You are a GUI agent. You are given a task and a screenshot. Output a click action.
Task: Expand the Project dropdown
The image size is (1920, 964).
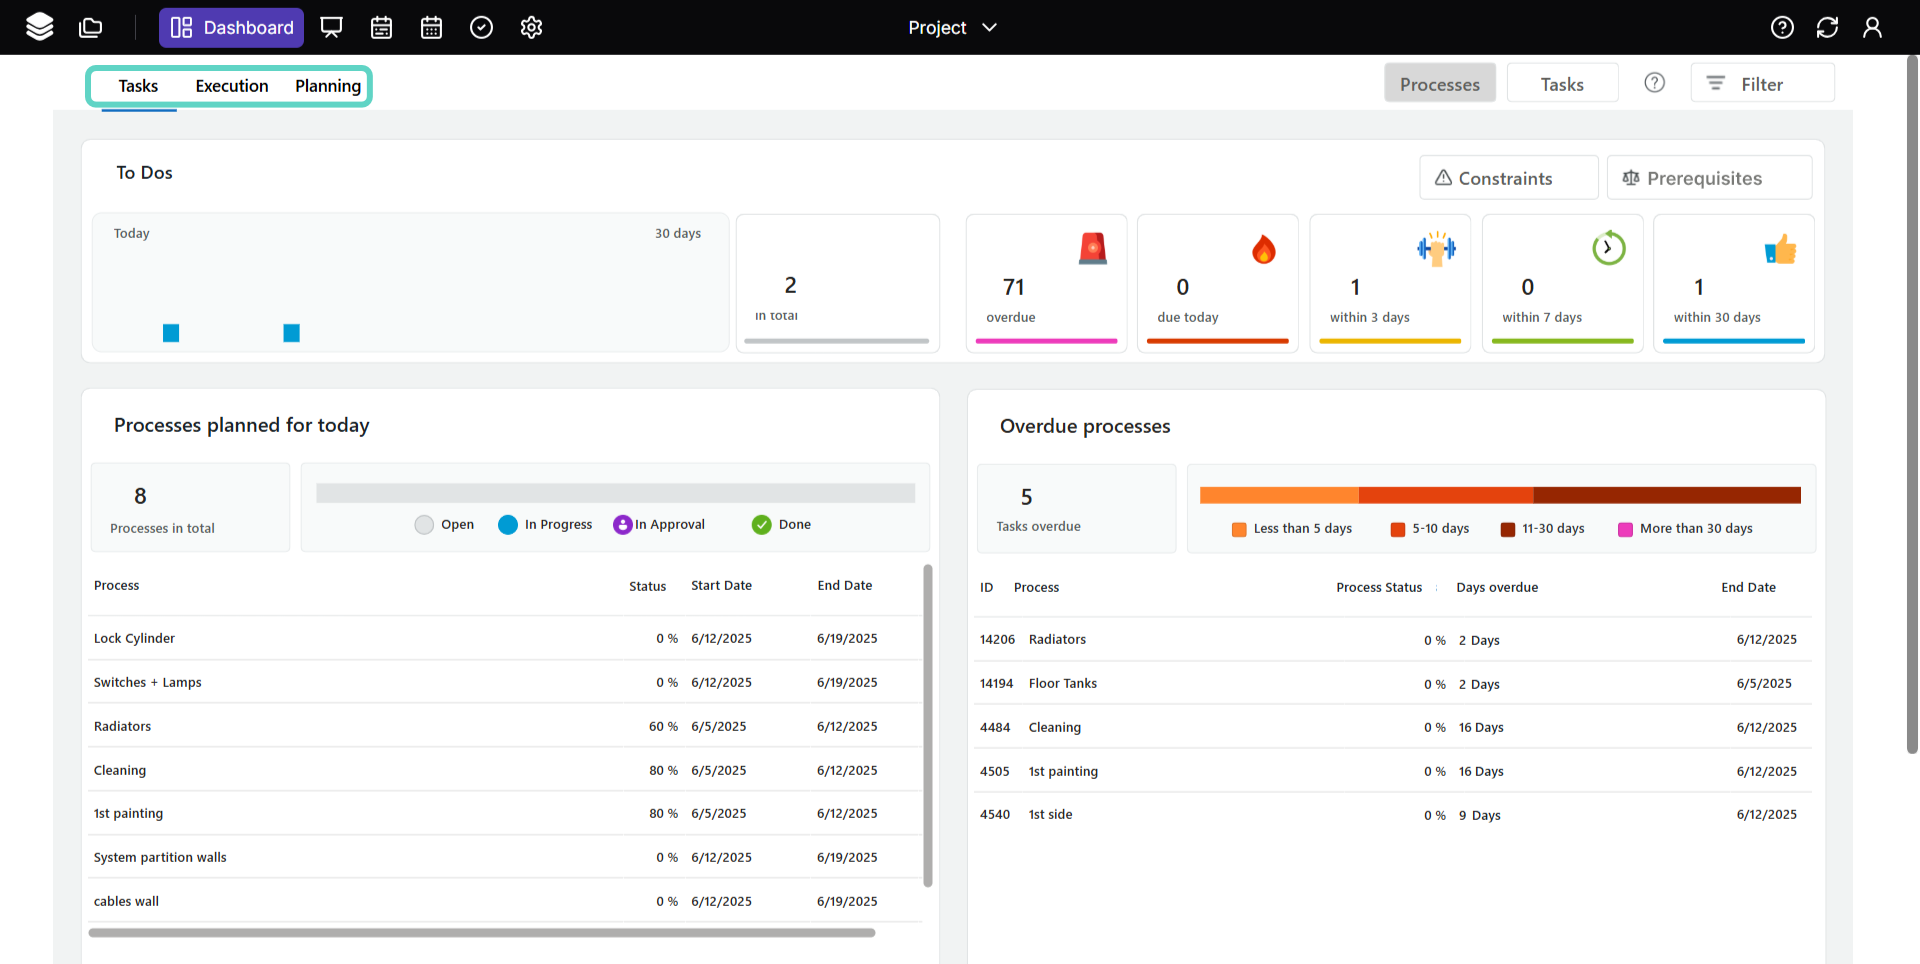[952, 27]
